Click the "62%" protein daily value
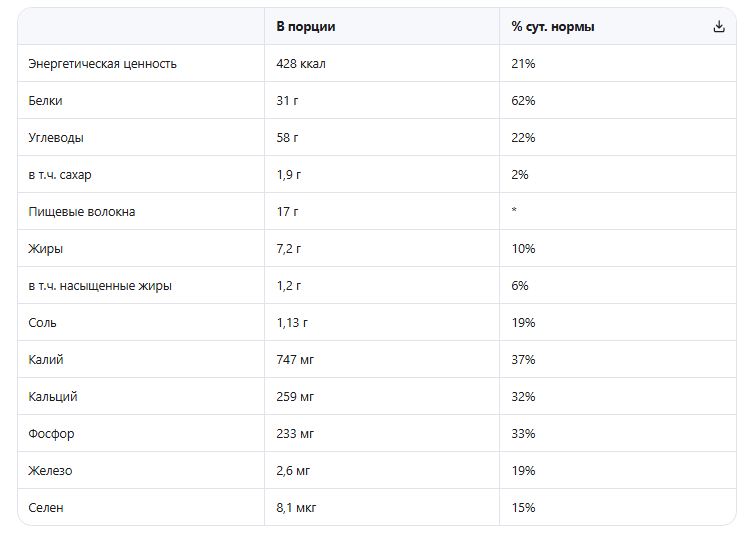Viewport: 750px width, 541px height. point(523,101)
